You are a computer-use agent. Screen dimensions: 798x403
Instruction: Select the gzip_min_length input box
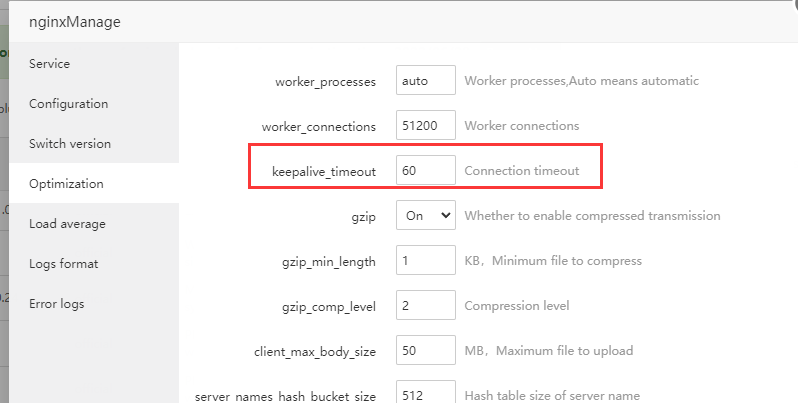pos(426,261)
